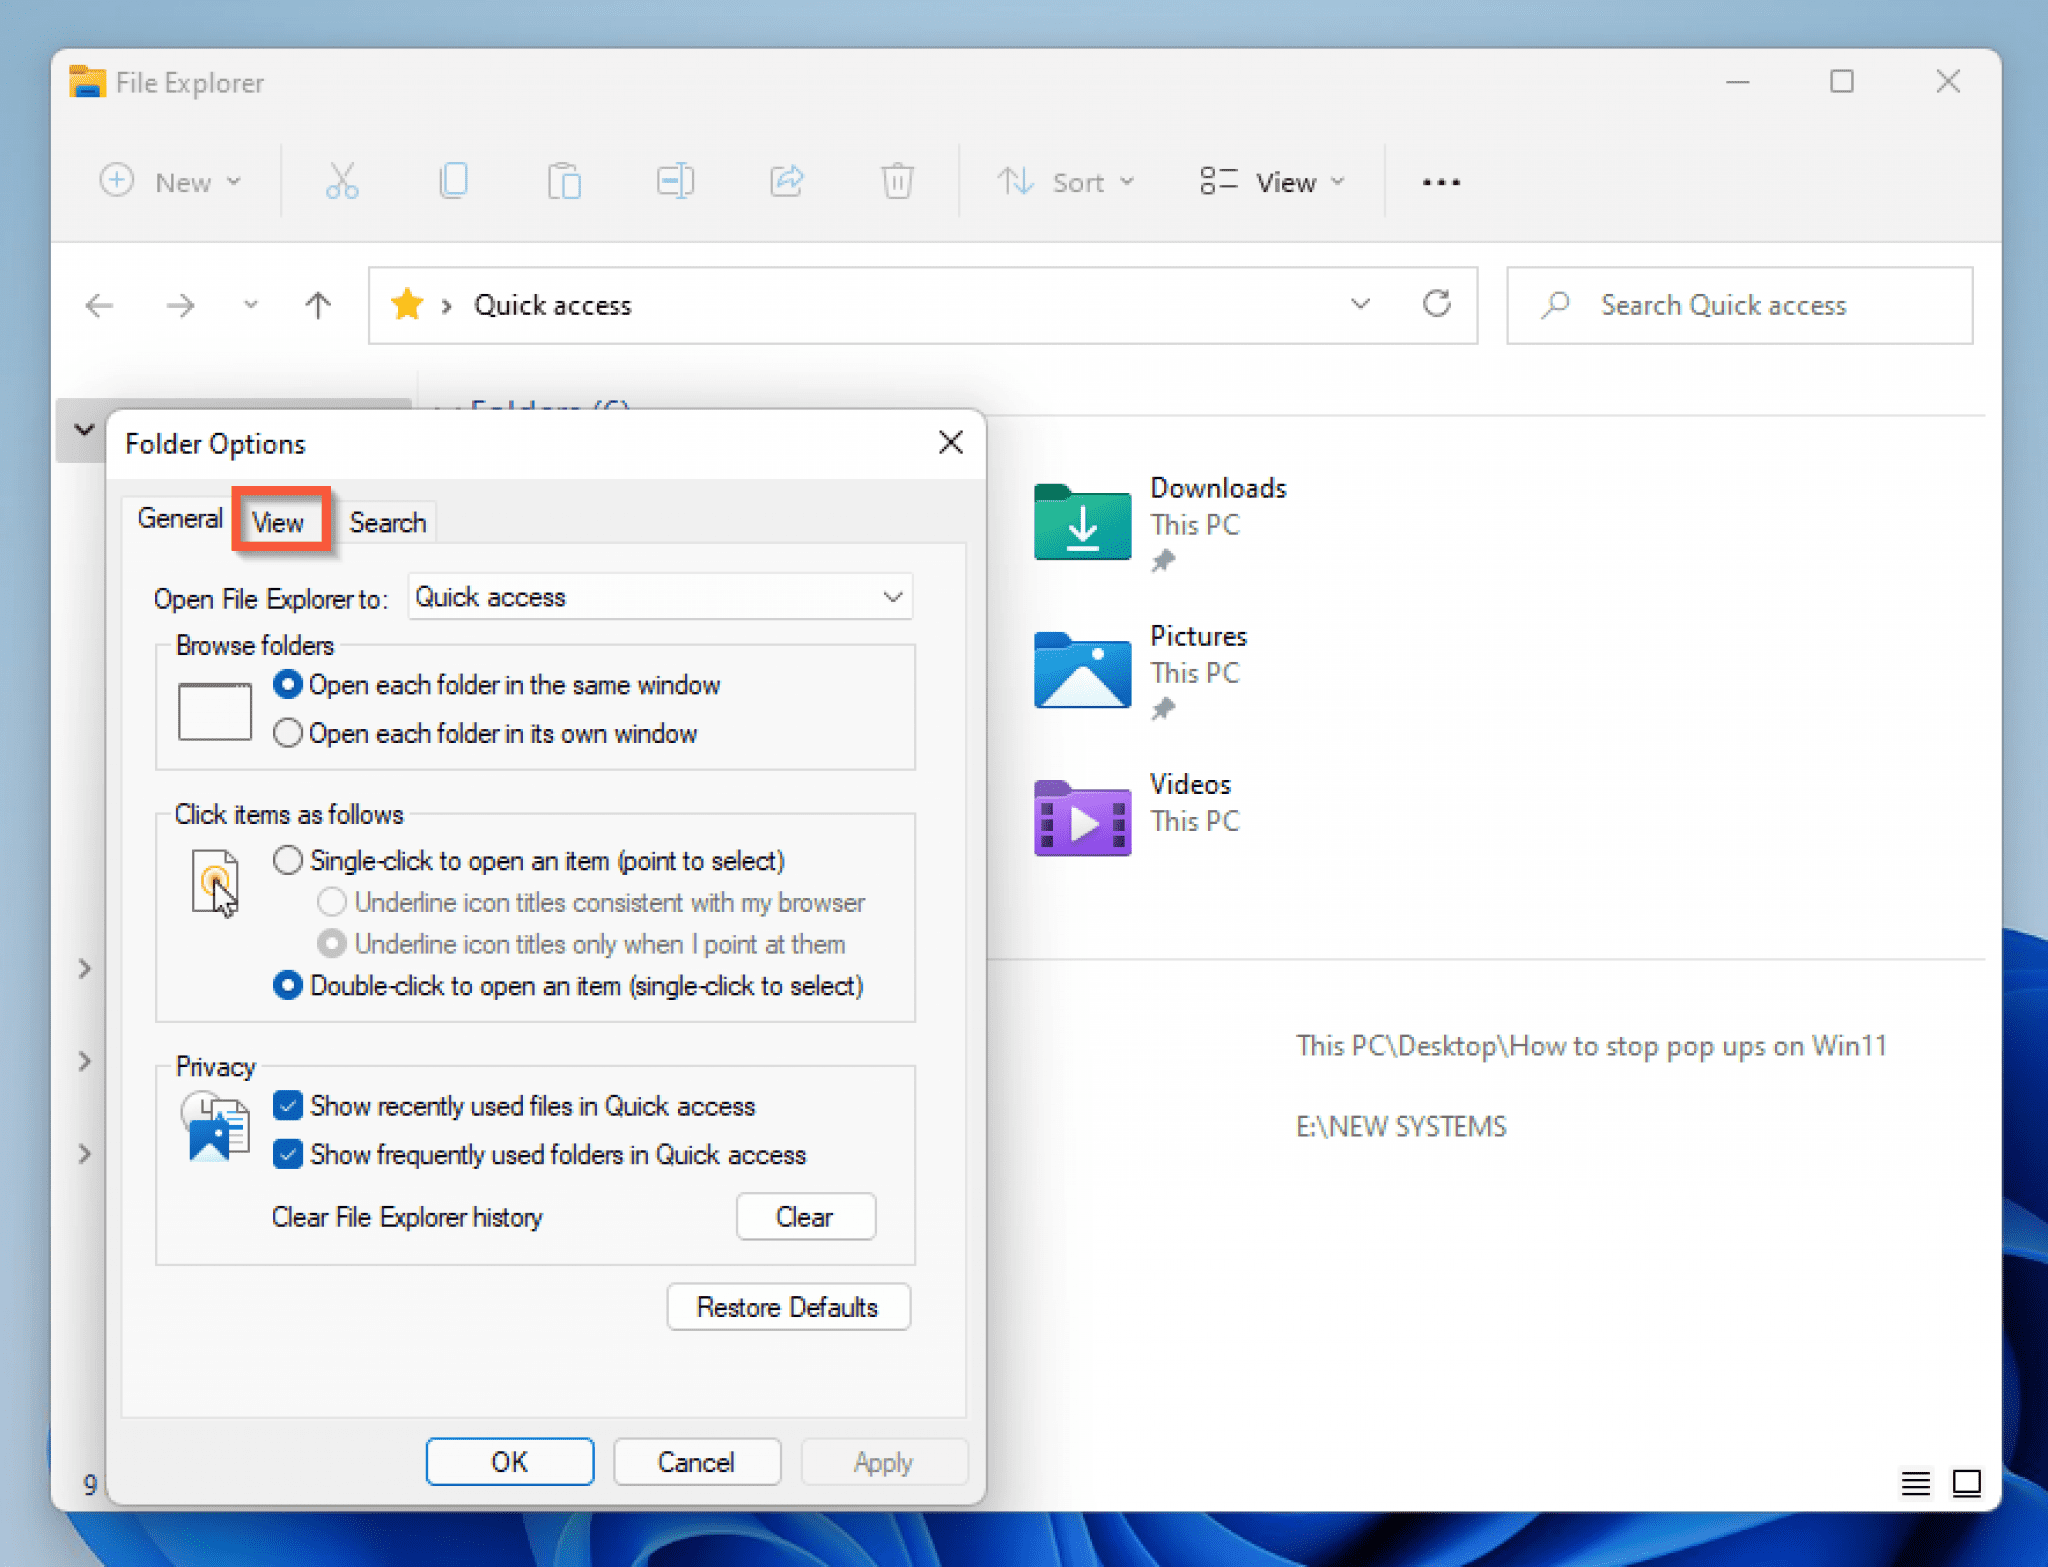Click the Forward navigation arrow
This screenshot has height=1567, width=2048.
[x=180, y=305]
